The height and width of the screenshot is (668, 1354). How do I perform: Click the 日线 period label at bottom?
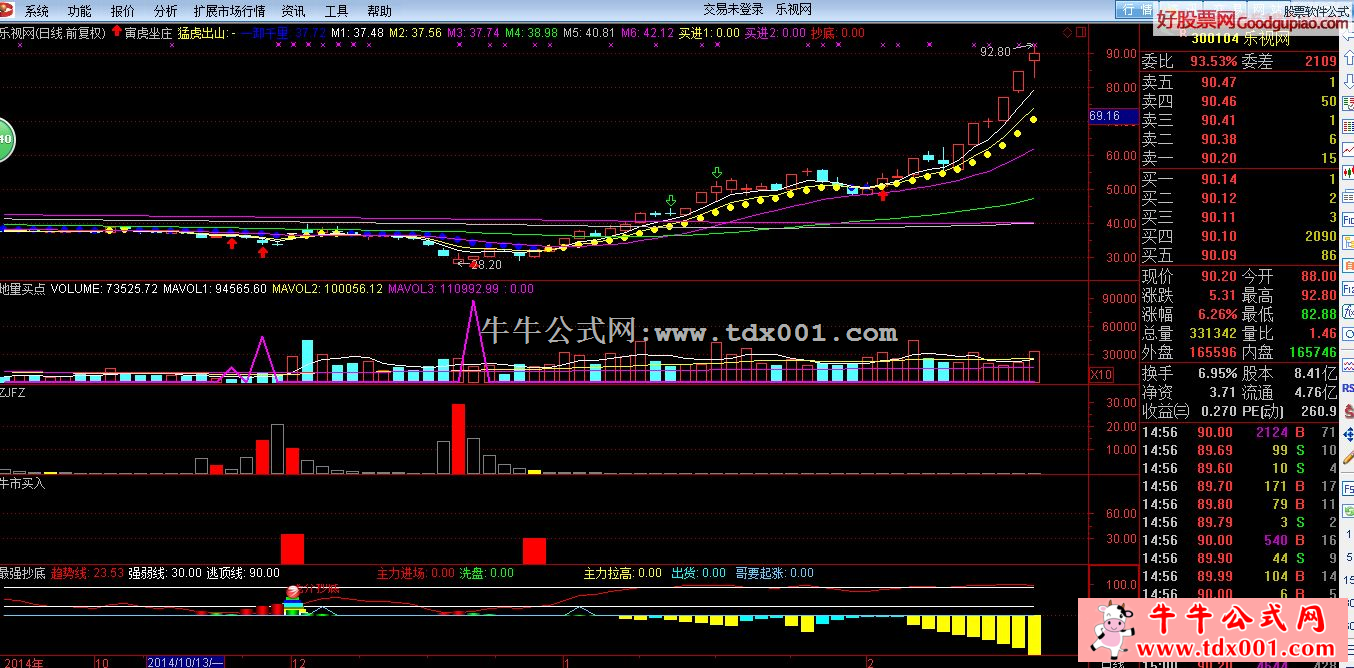click(1111, 664)
